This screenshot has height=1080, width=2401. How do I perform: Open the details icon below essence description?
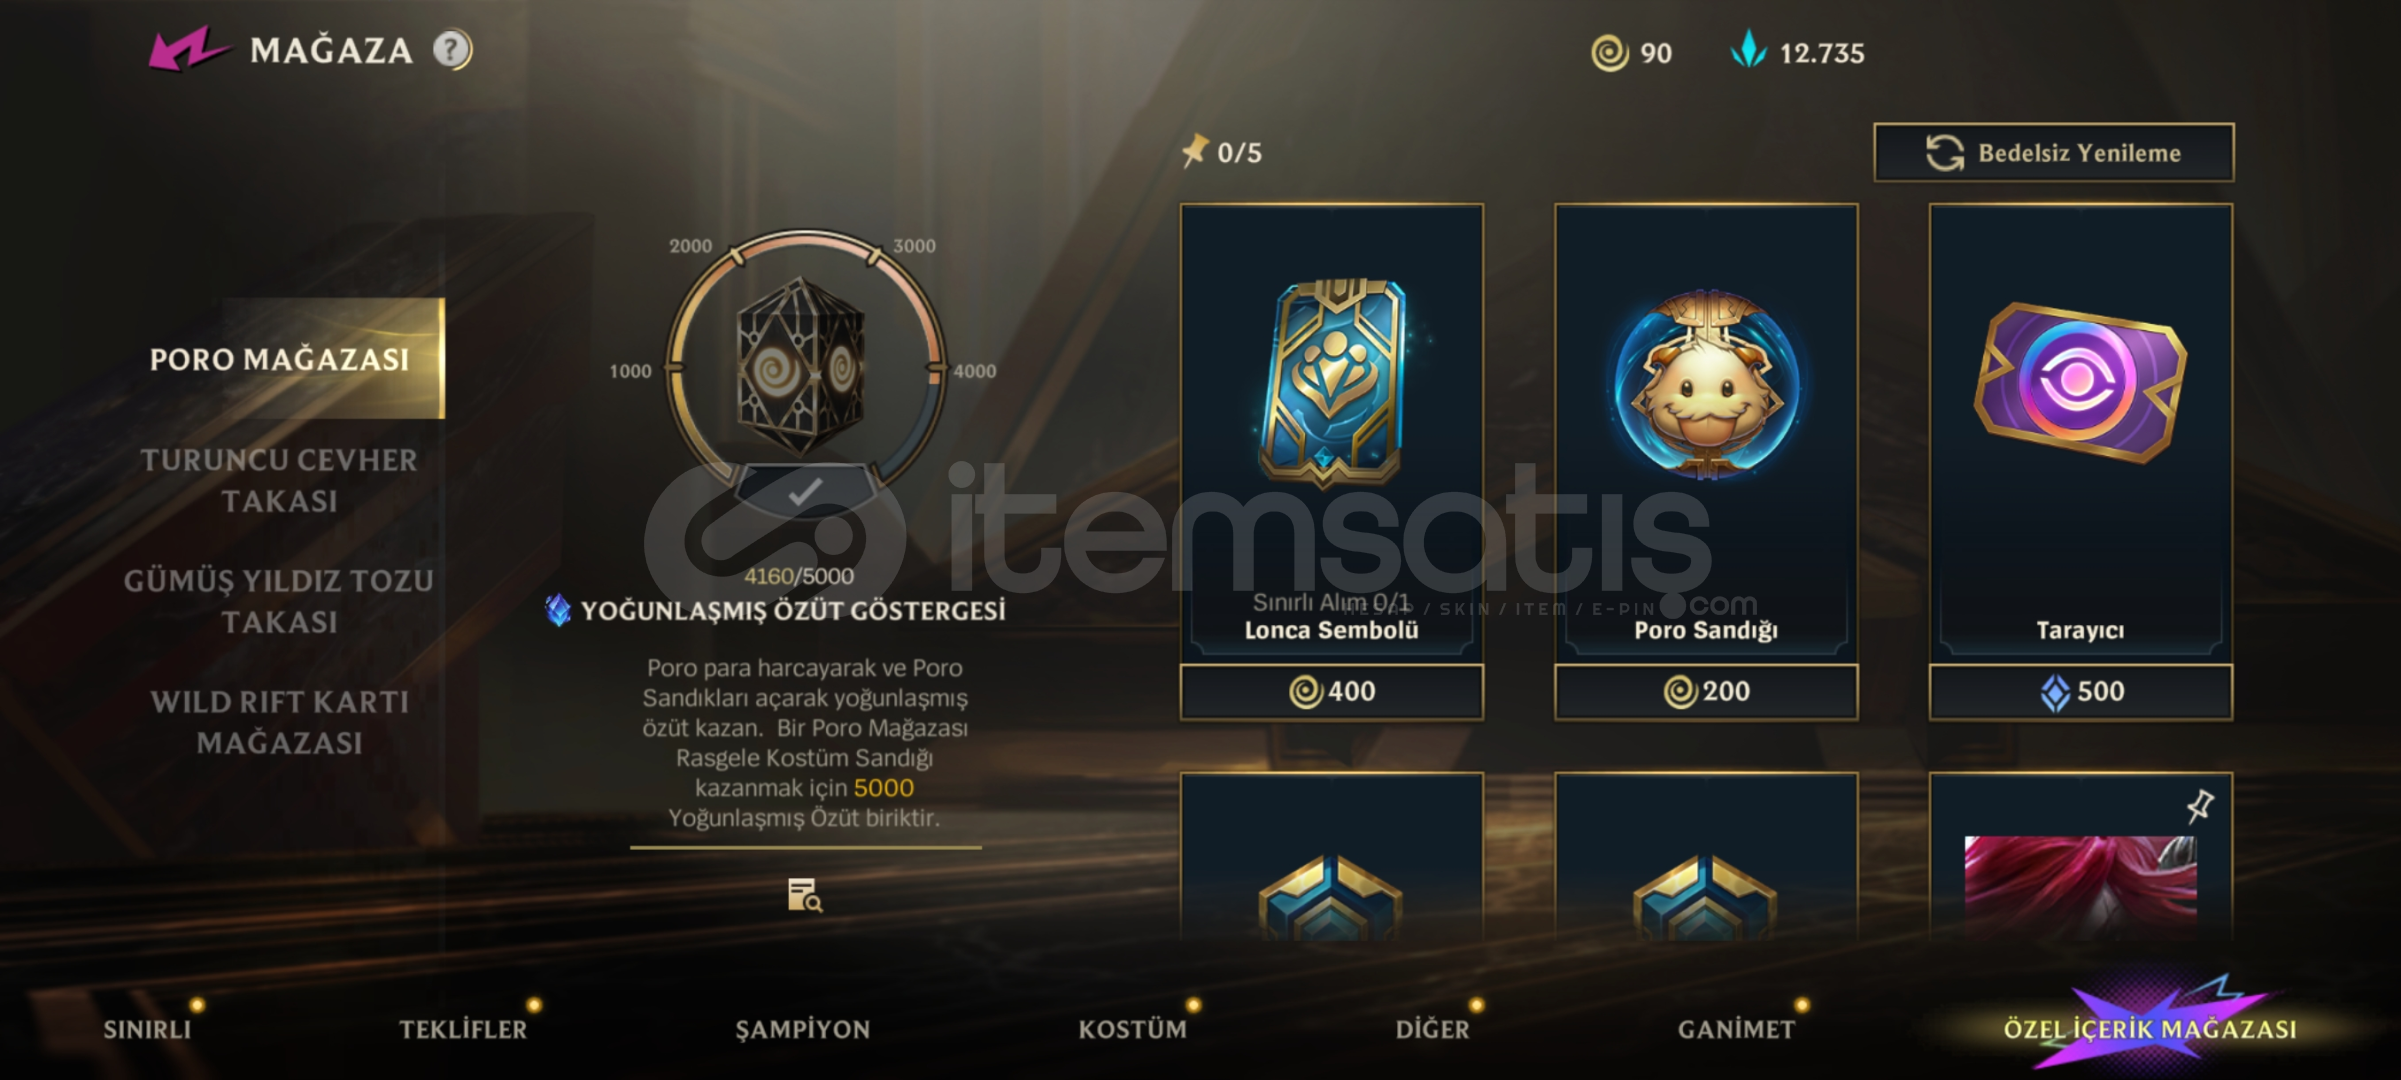[x=804, y=895]
